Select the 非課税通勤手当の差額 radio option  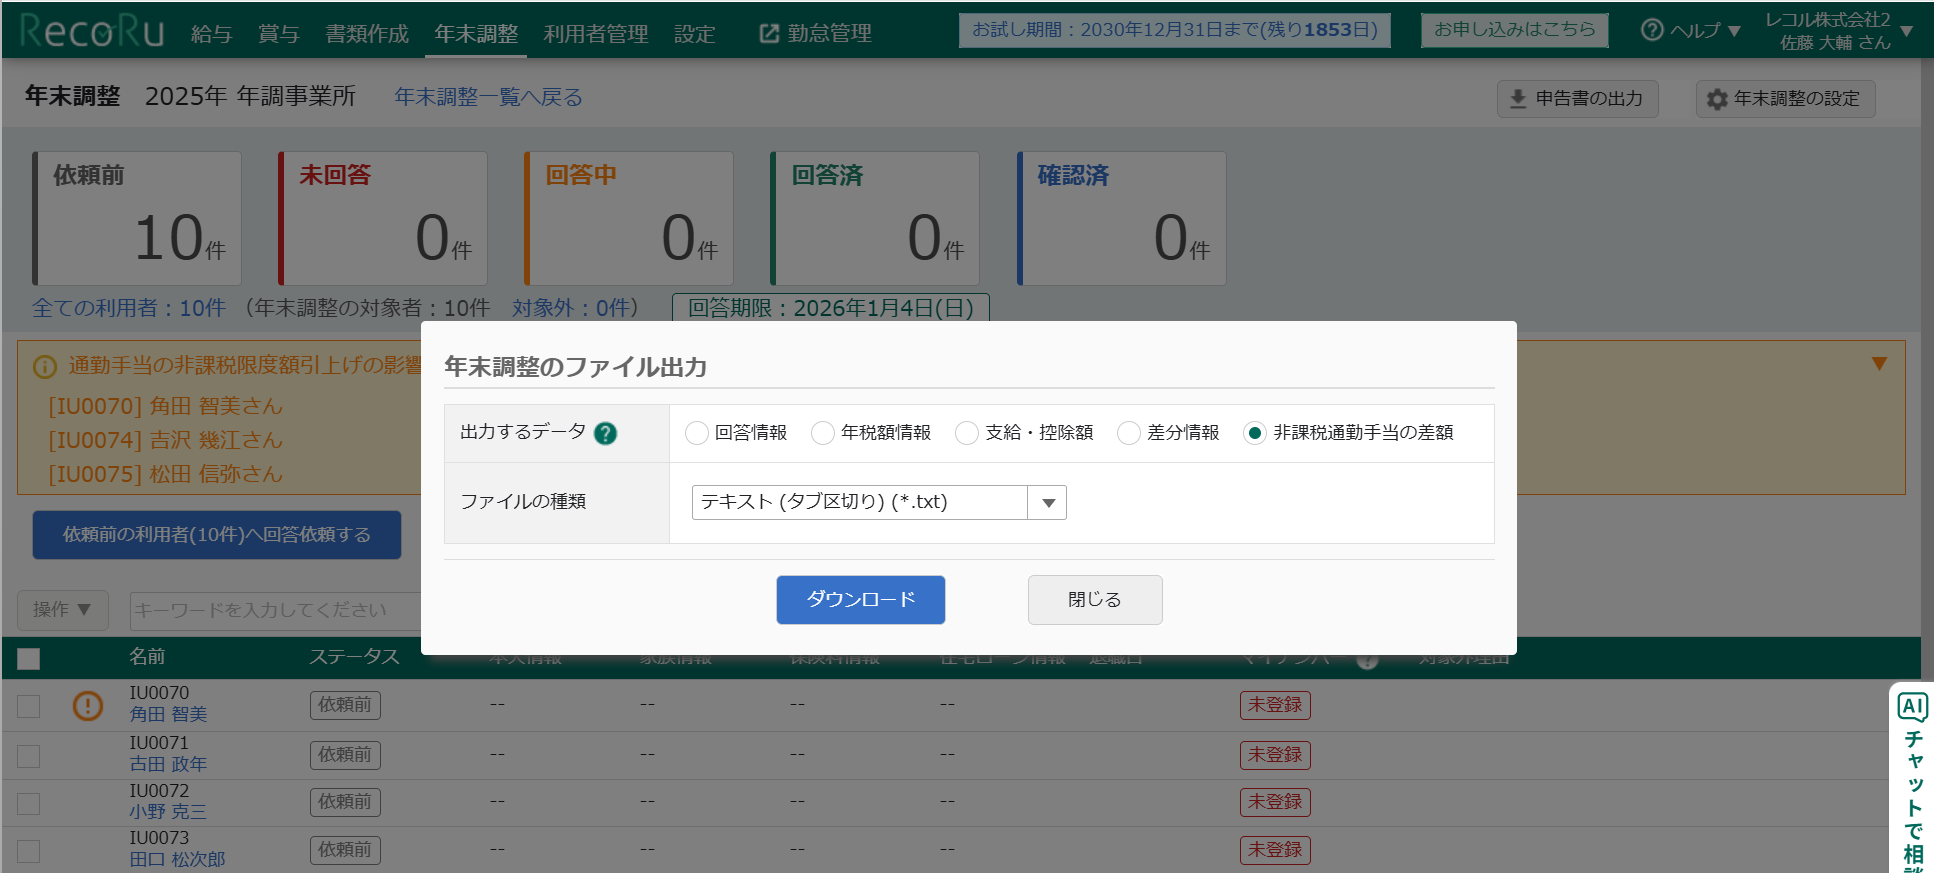click(1255, 433)
